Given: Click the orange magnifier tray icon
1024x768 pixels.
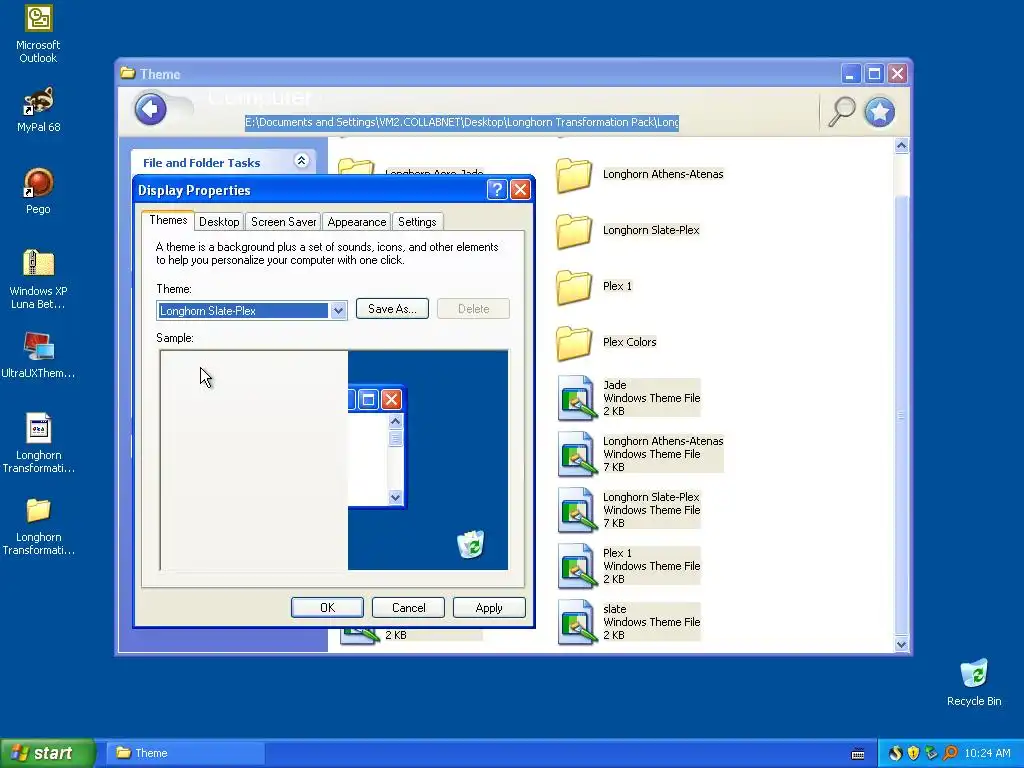Looking at the screenshot, I should tap(950, 753).
